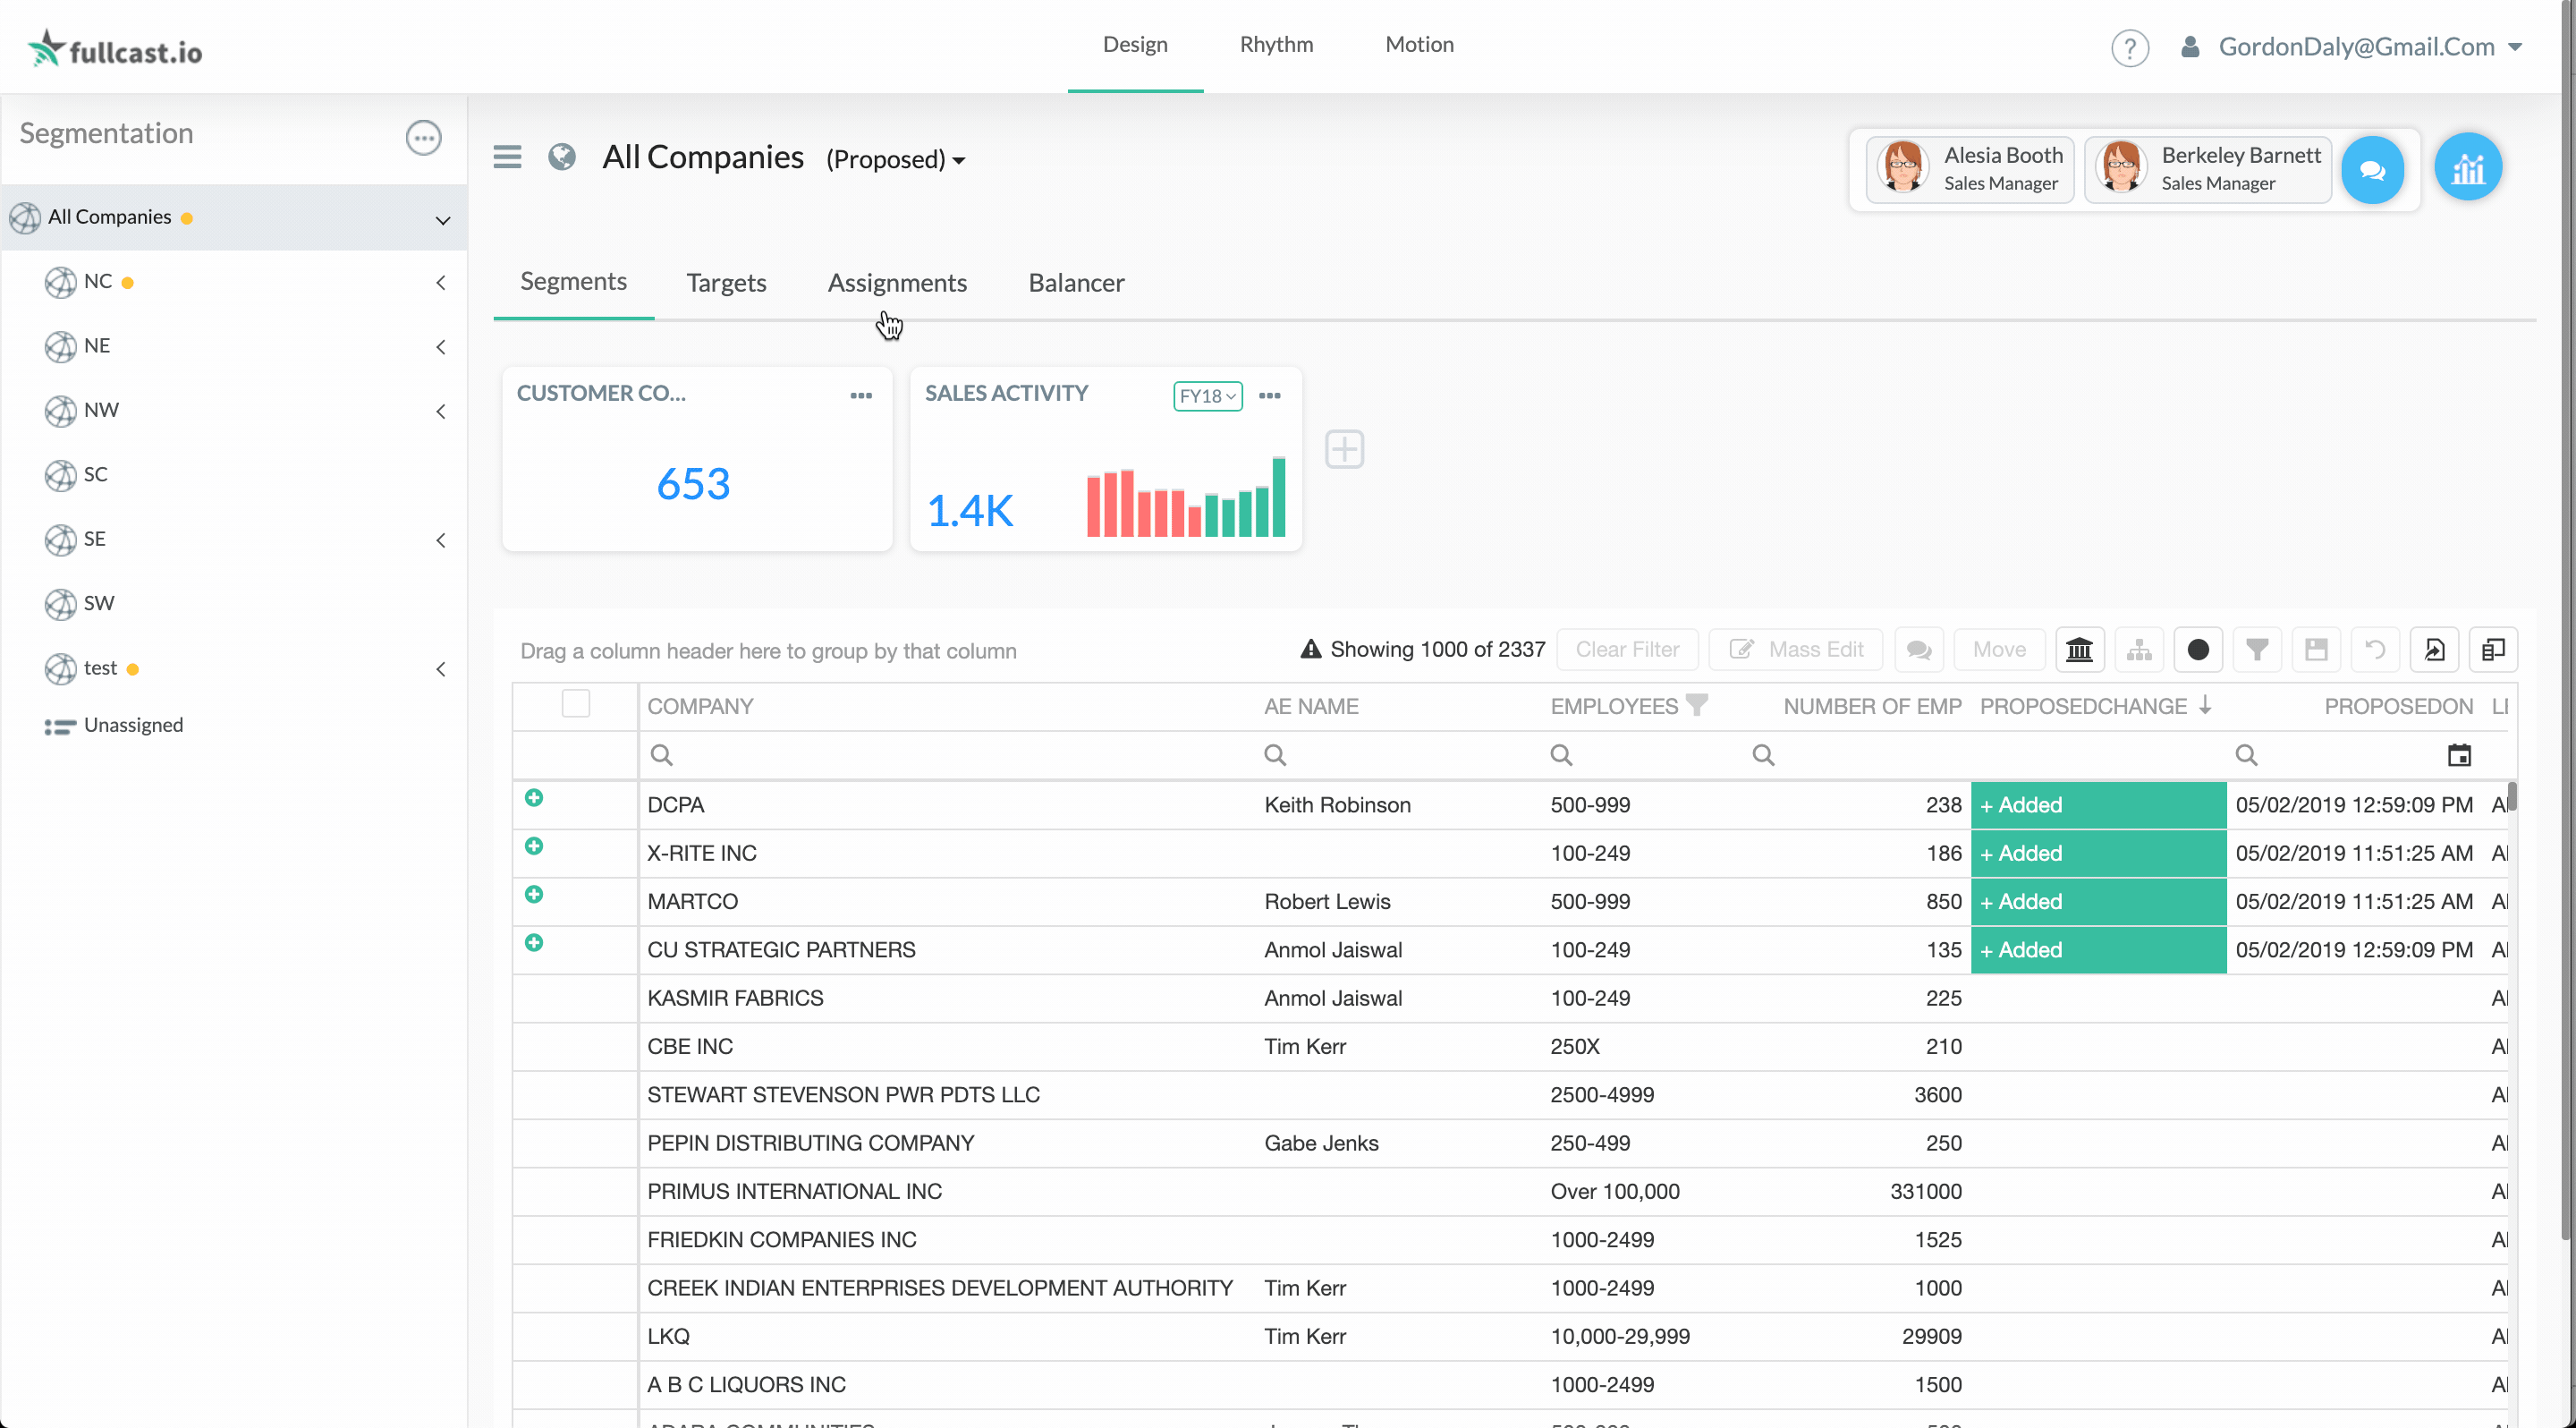Select the SC segment in tree
This screenshot has height=1428, width=2576.
(94, 475)
